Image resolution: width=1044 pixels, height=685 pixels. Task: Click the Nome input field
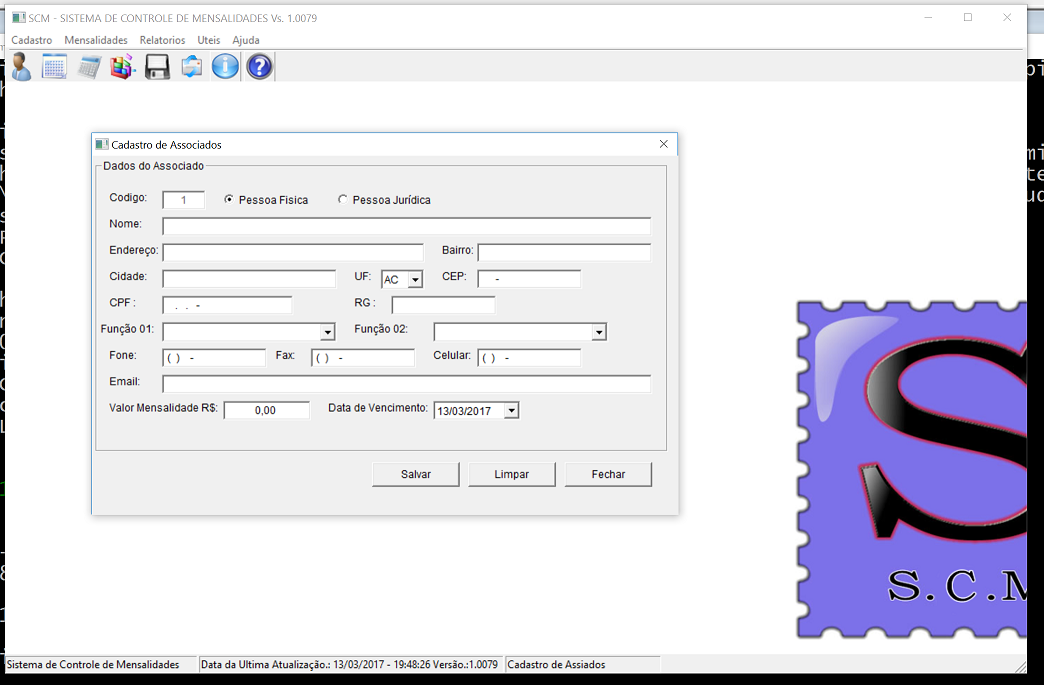pos(406,226)
